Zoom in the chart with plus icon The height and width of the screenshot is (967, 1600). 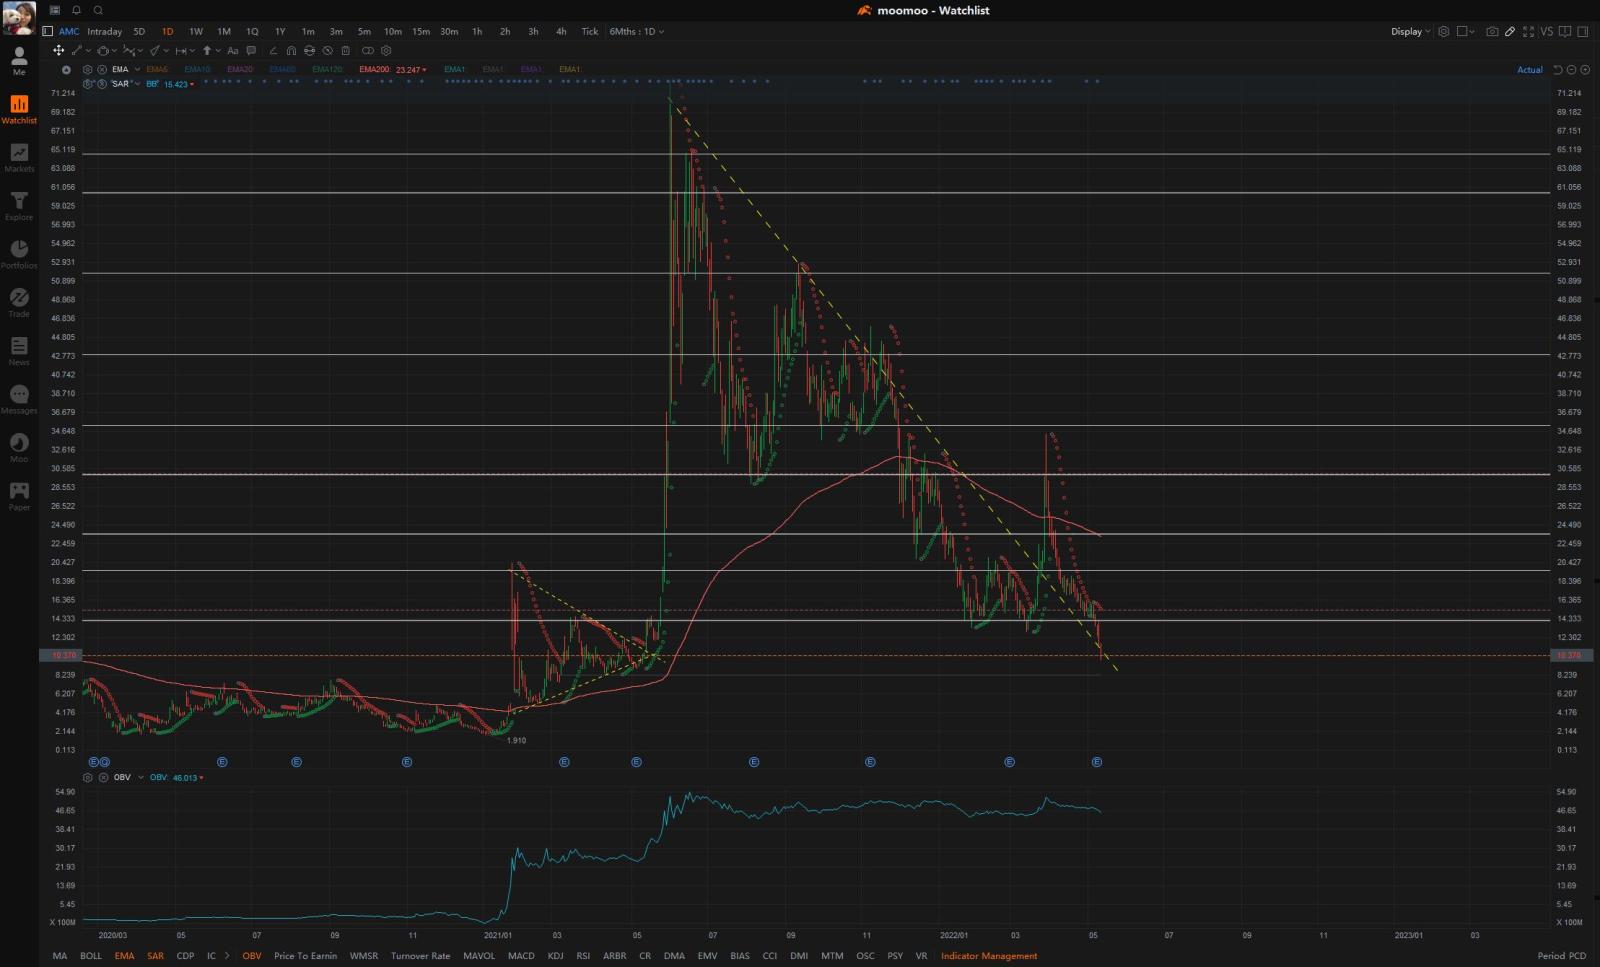[x=1585, y=69]
